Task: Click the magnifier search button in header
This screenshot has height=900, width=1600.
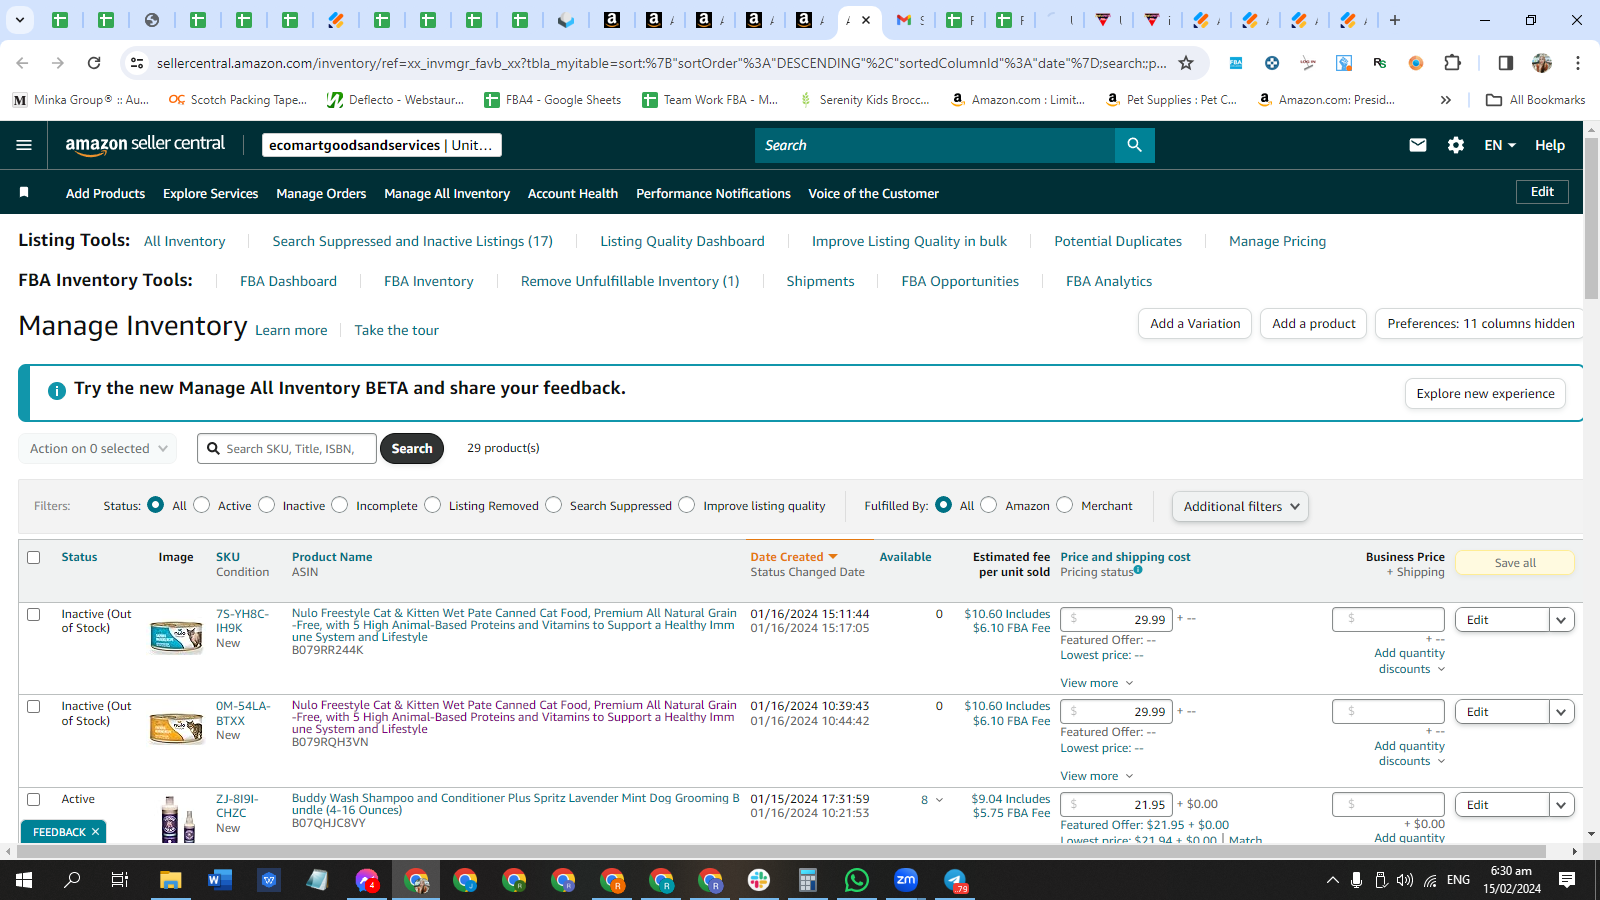Action: click(x=1134, y=145)
